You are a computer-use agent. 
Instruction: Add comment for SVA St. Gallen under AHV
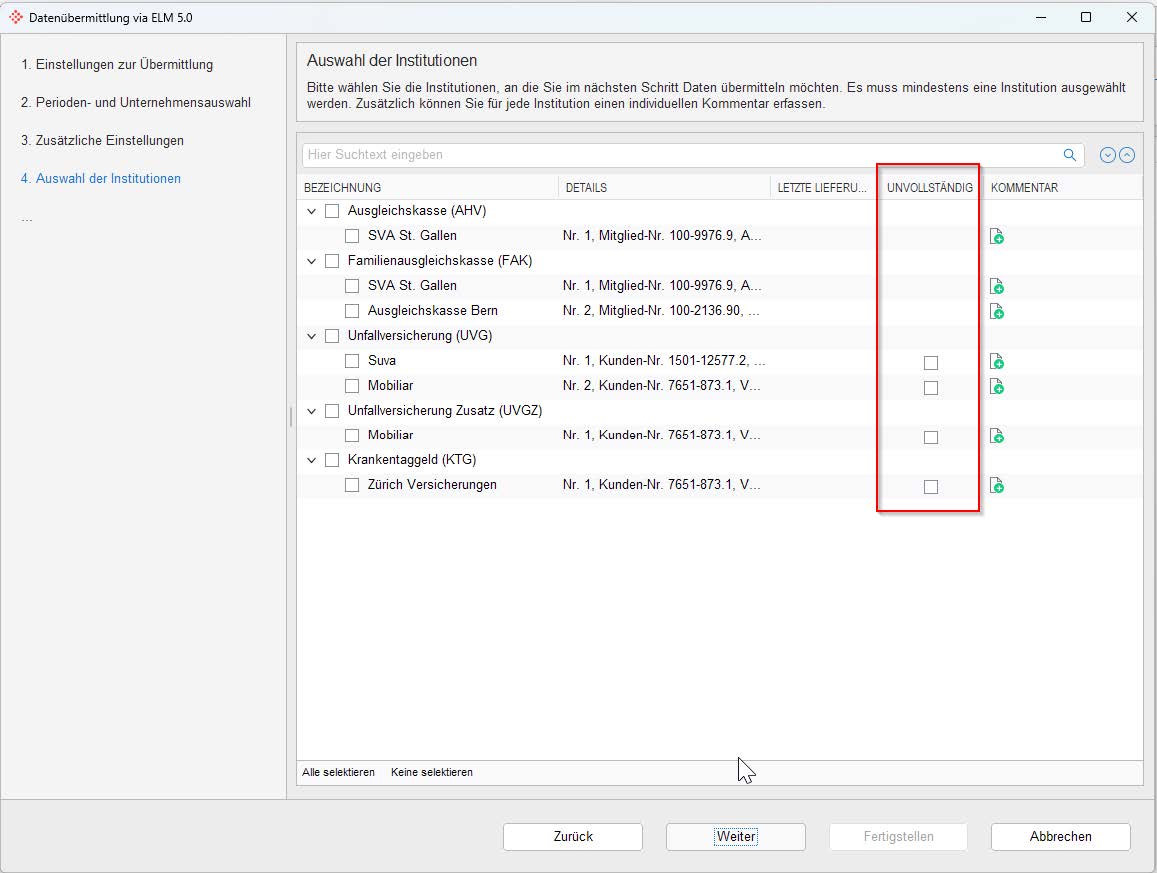click(x=996, y=236)
